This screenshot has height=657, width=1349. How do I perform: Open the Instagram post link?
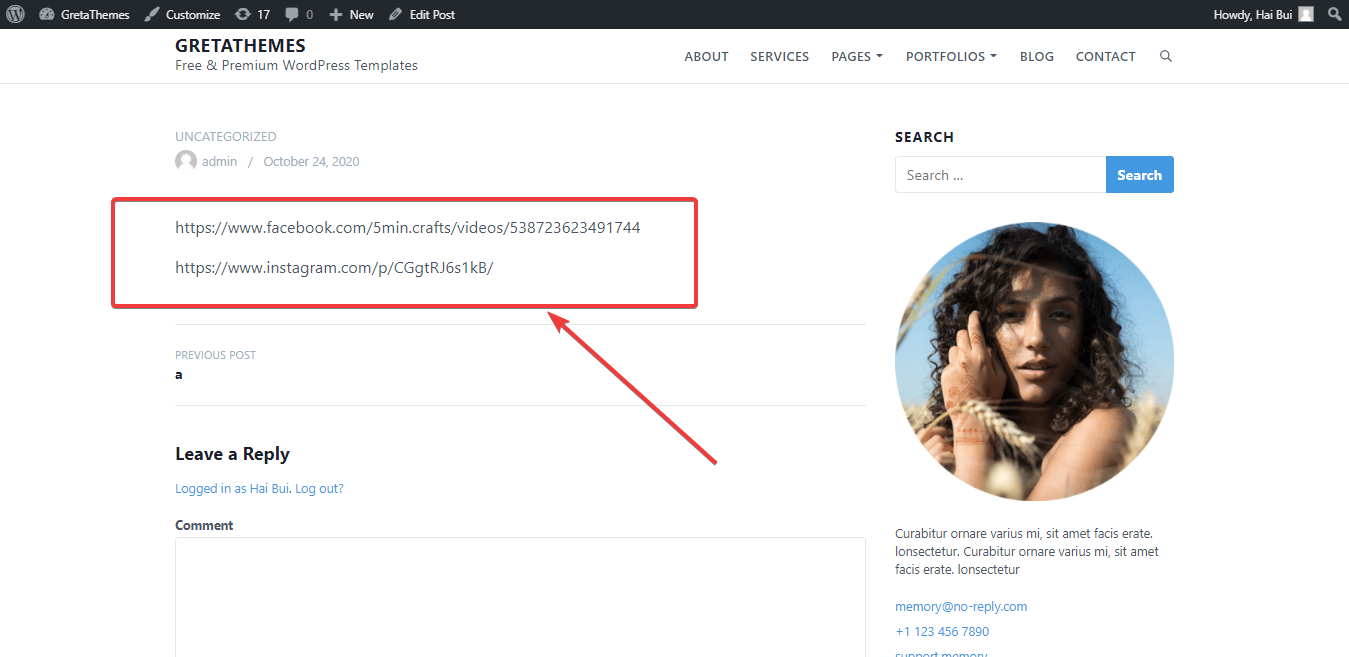[333, 267]
